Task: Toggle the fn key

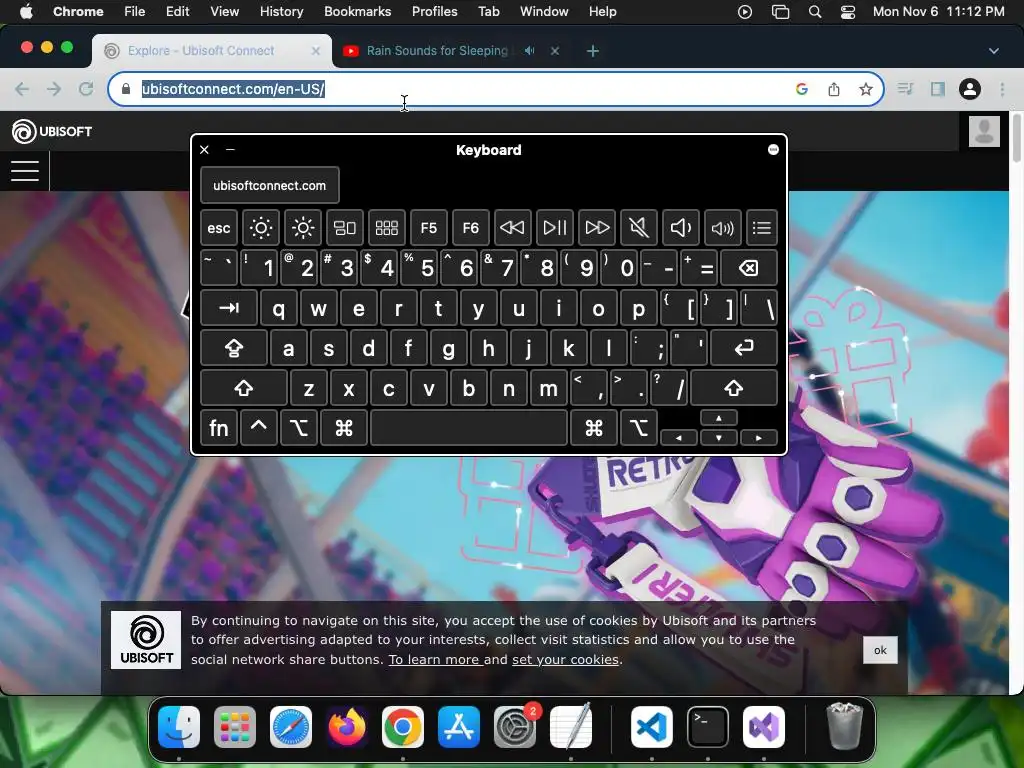Action: pyautogui.click(x=219, y=428)
